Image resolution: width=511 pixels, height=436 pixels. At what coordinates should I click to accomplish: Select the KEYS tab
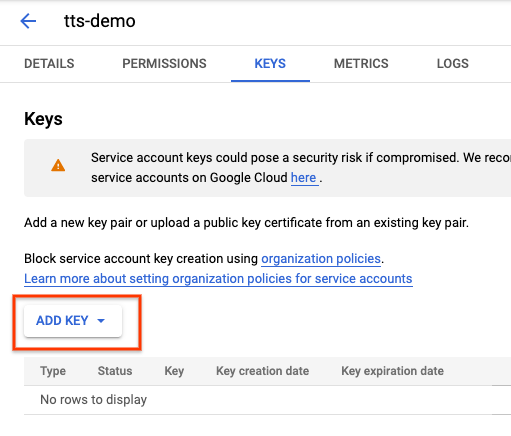point(270,64)
